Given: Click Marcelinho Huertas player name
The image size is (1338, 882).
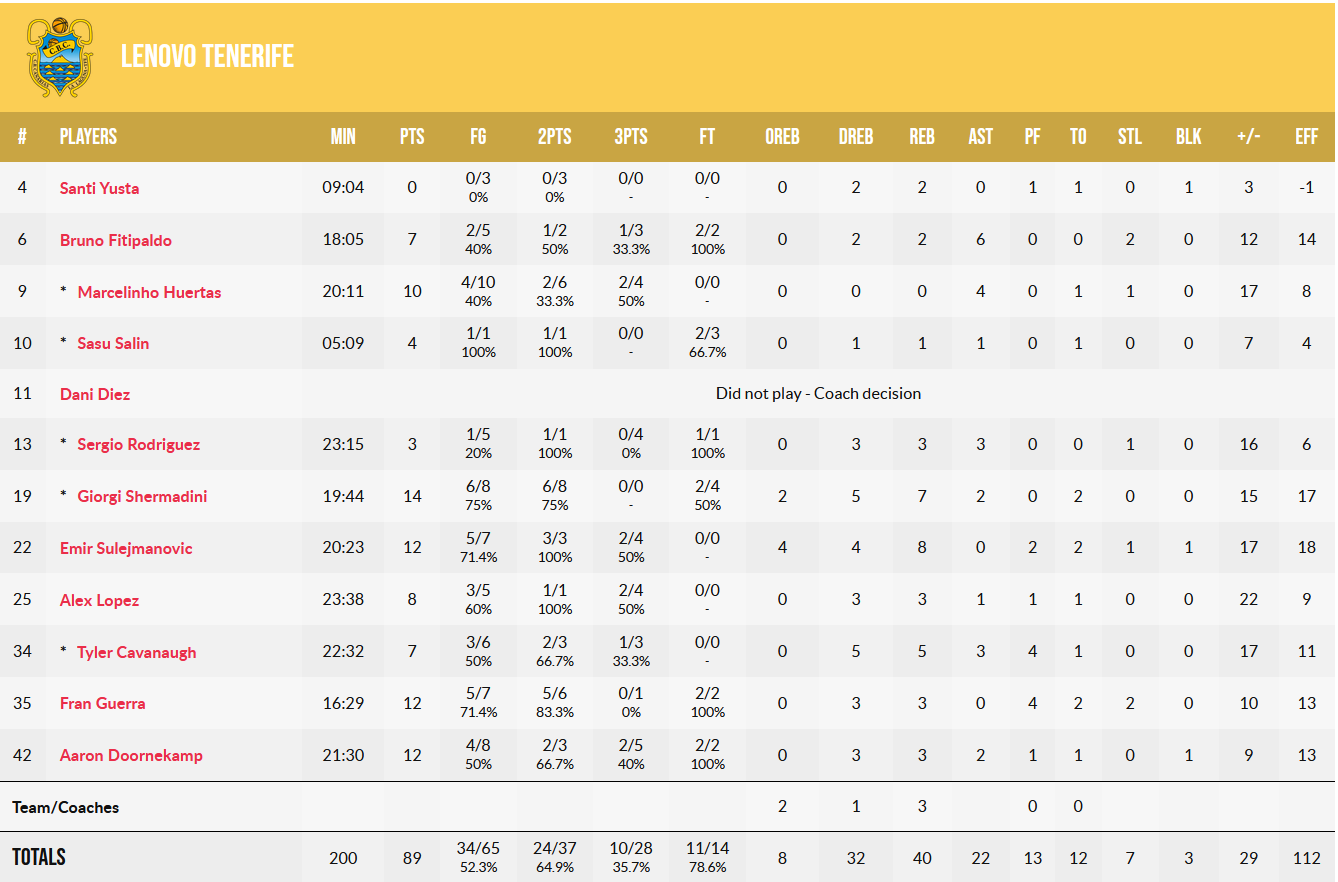Looking at the screenshot, I should [x=149, y=292].
